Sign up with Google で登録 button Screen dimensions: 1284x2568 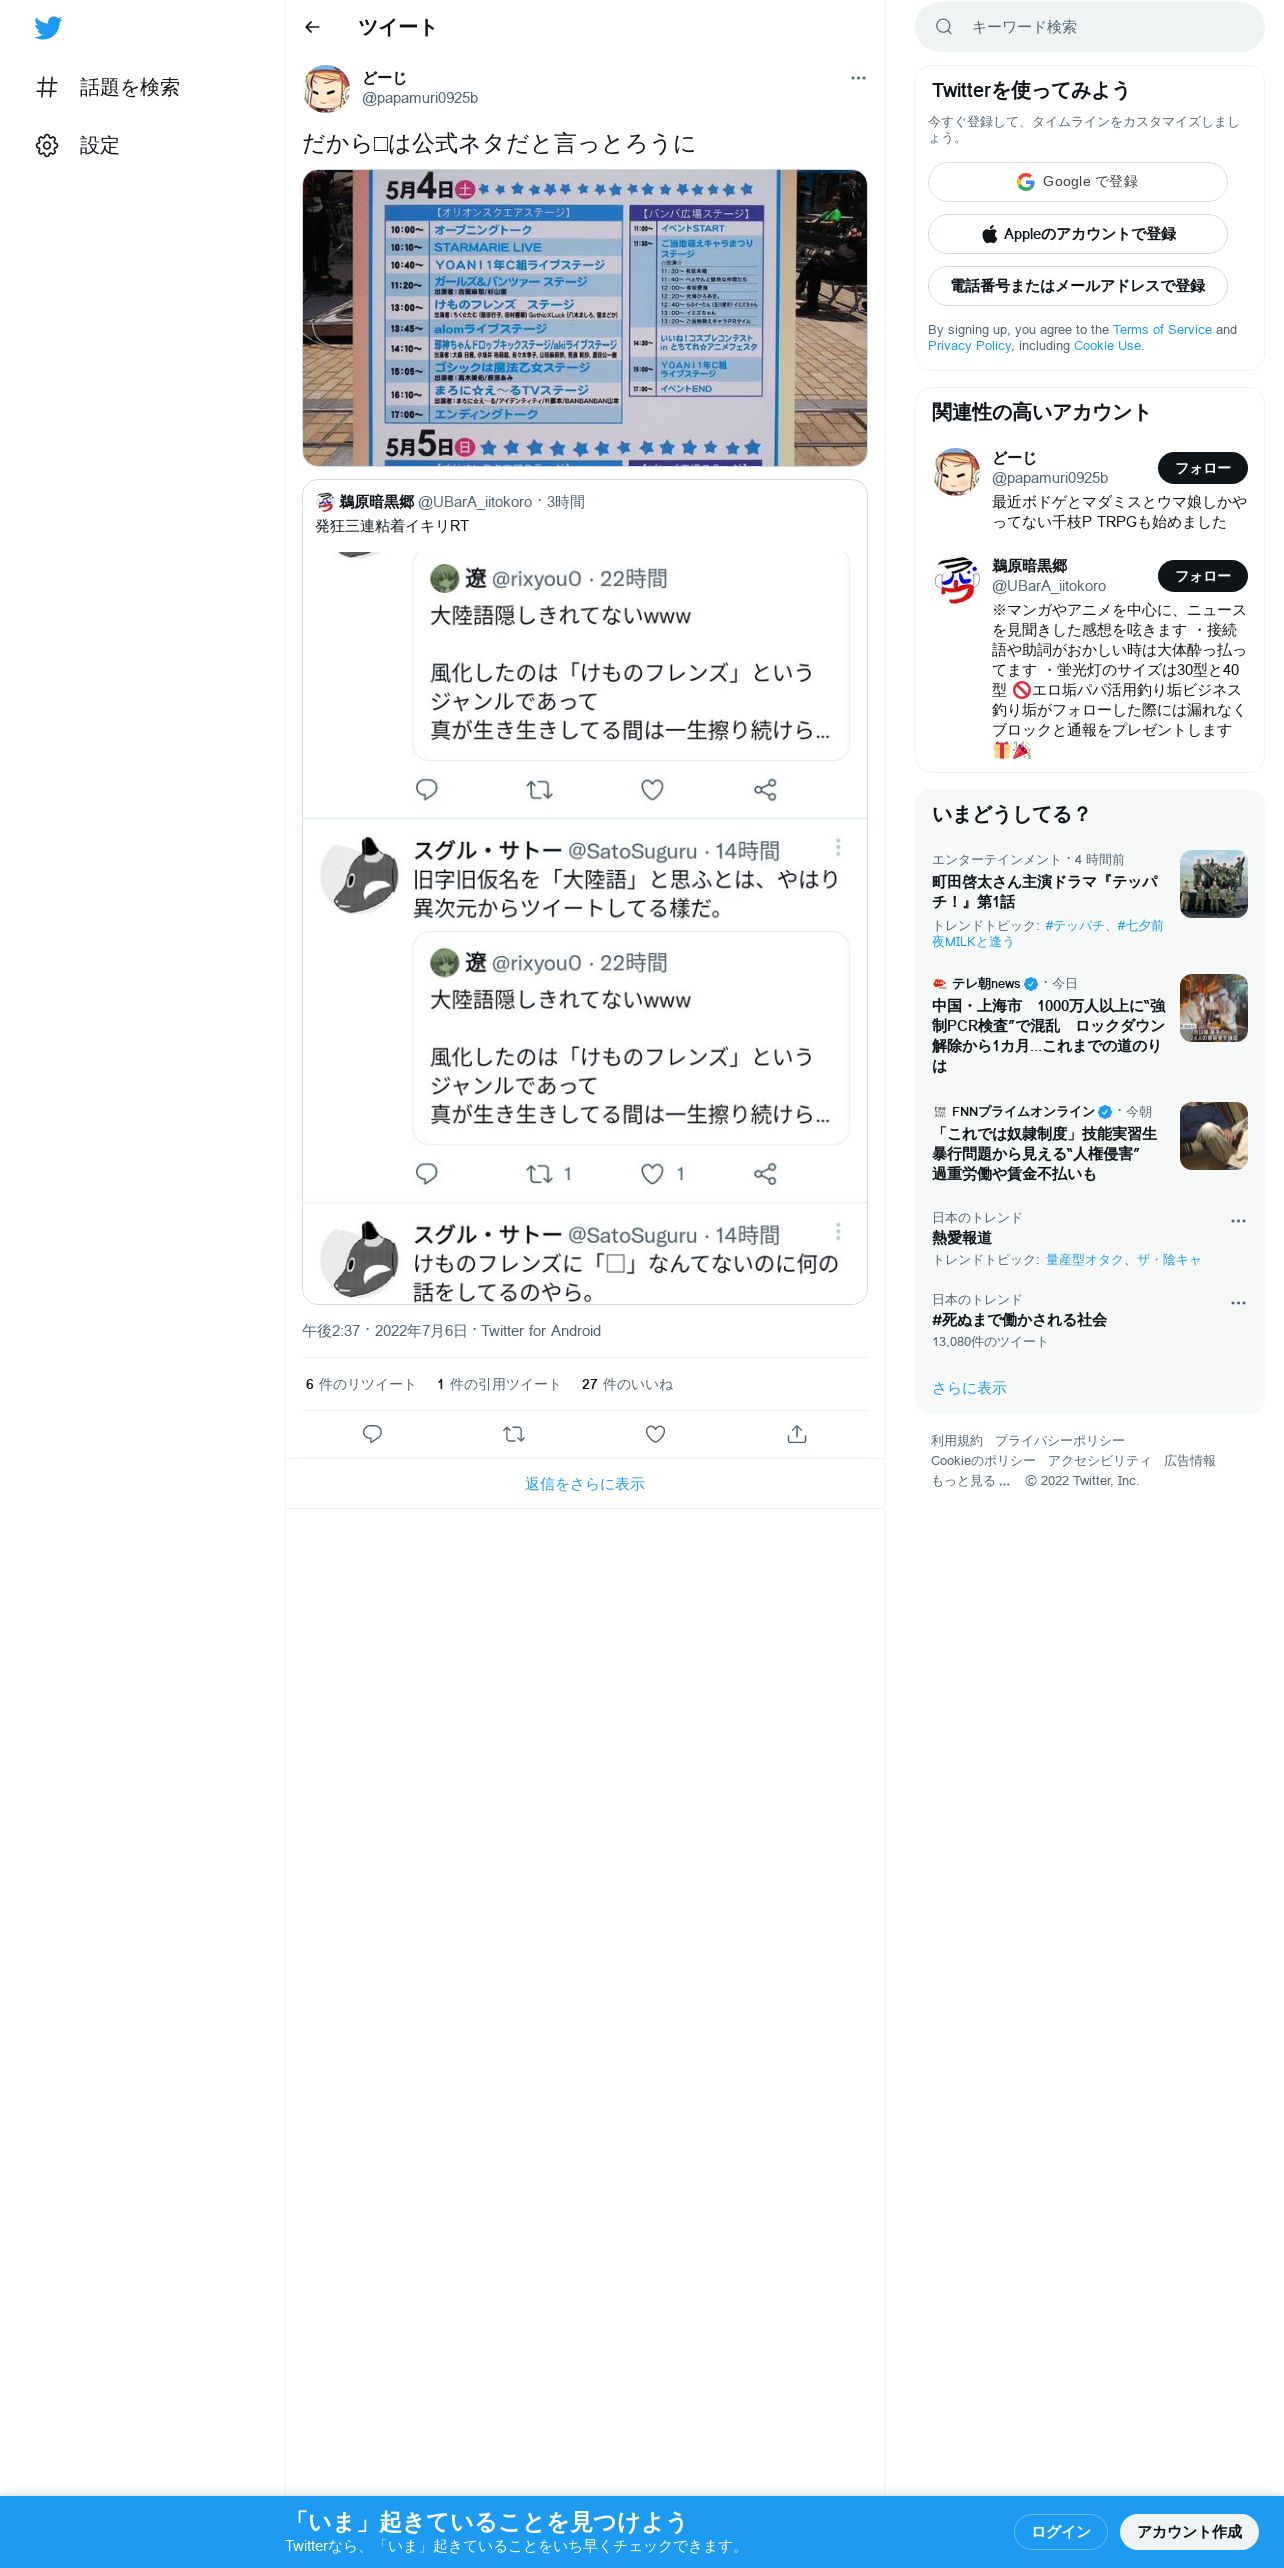coord(1078,182)
